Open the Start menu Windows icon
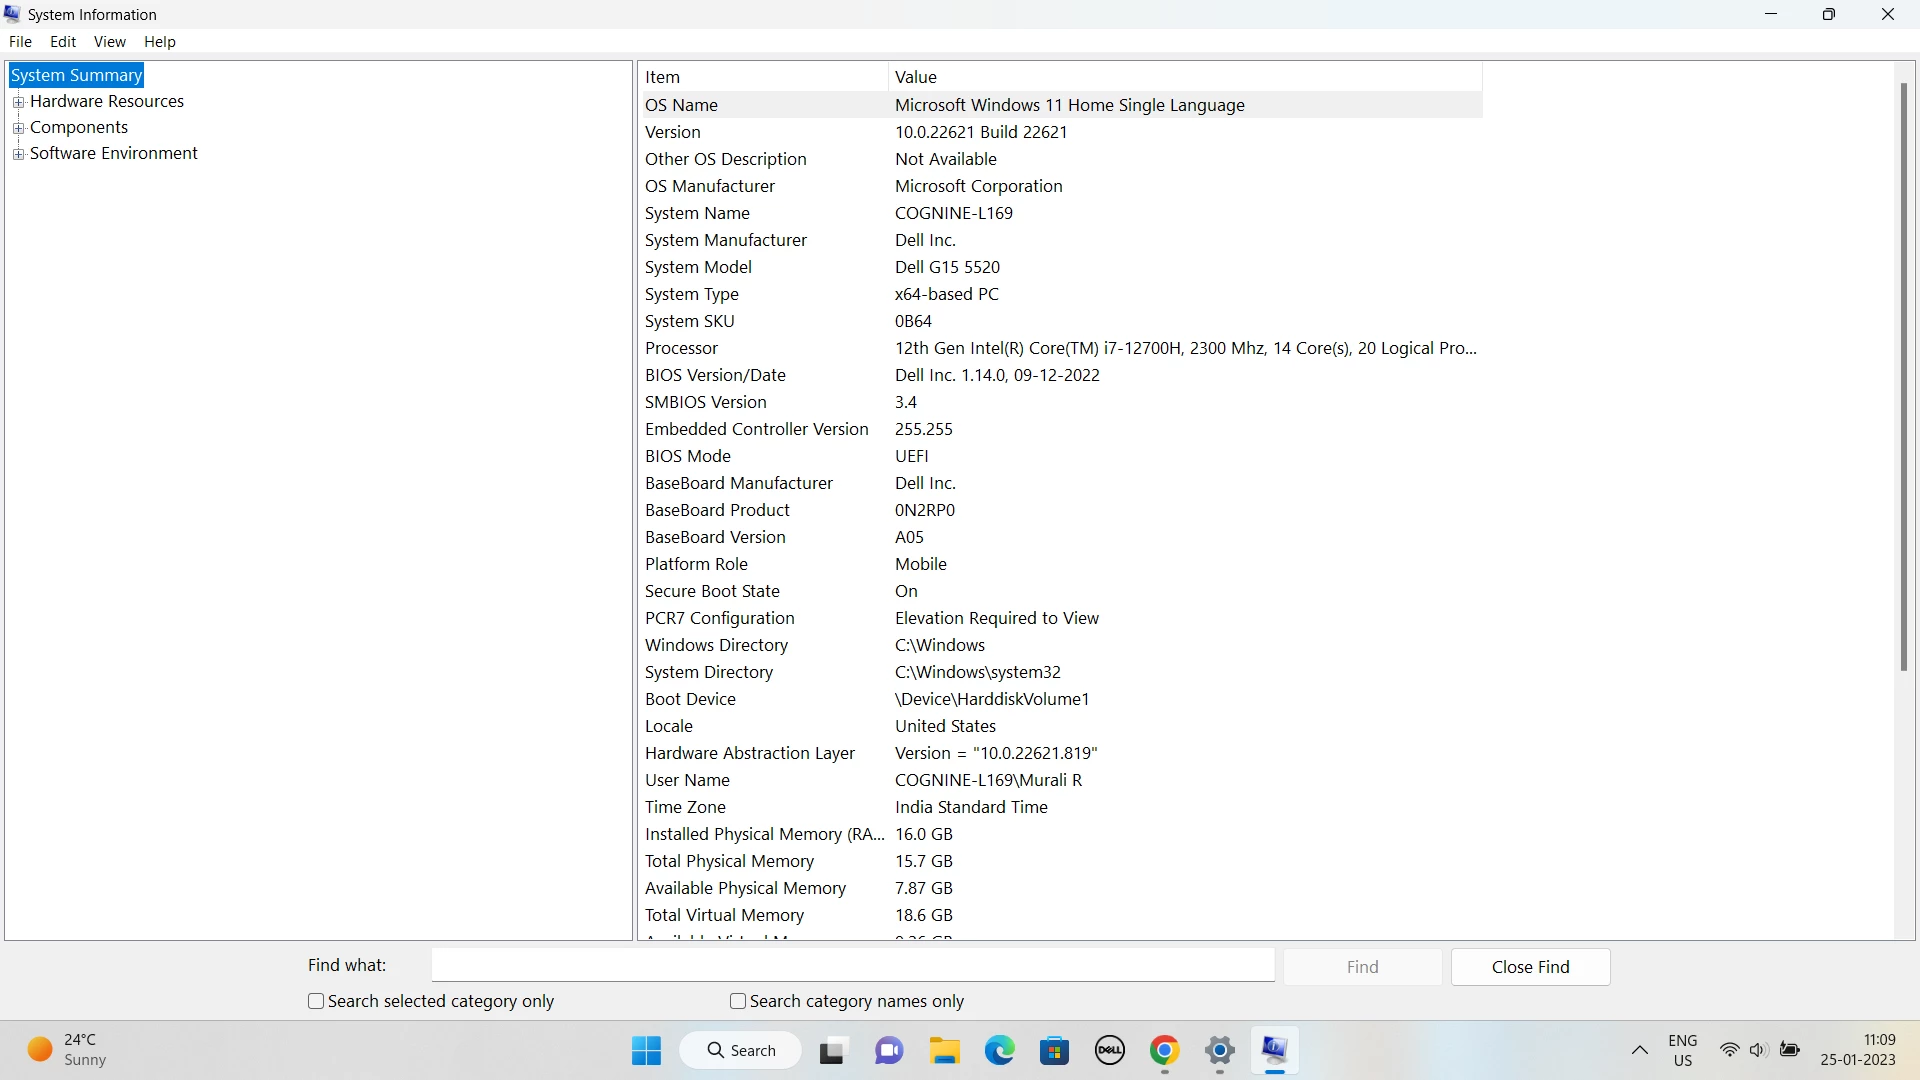The width and height of the screenshot is (1920, 1080). point(646,1050)
